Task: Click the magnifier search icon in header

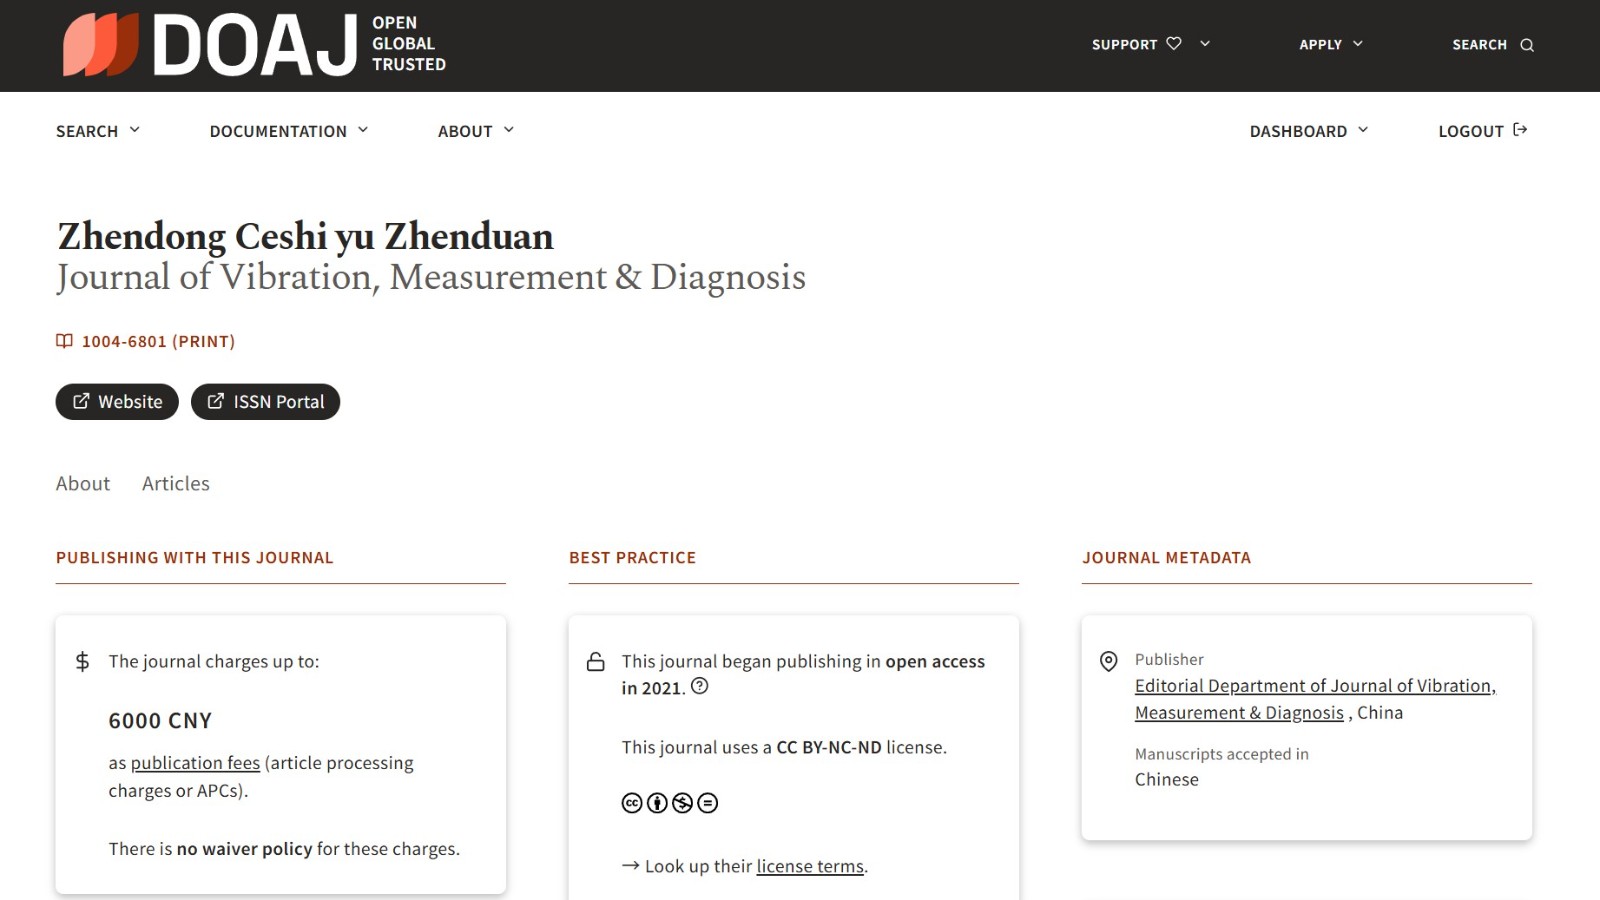Action: coord(1527,45)
